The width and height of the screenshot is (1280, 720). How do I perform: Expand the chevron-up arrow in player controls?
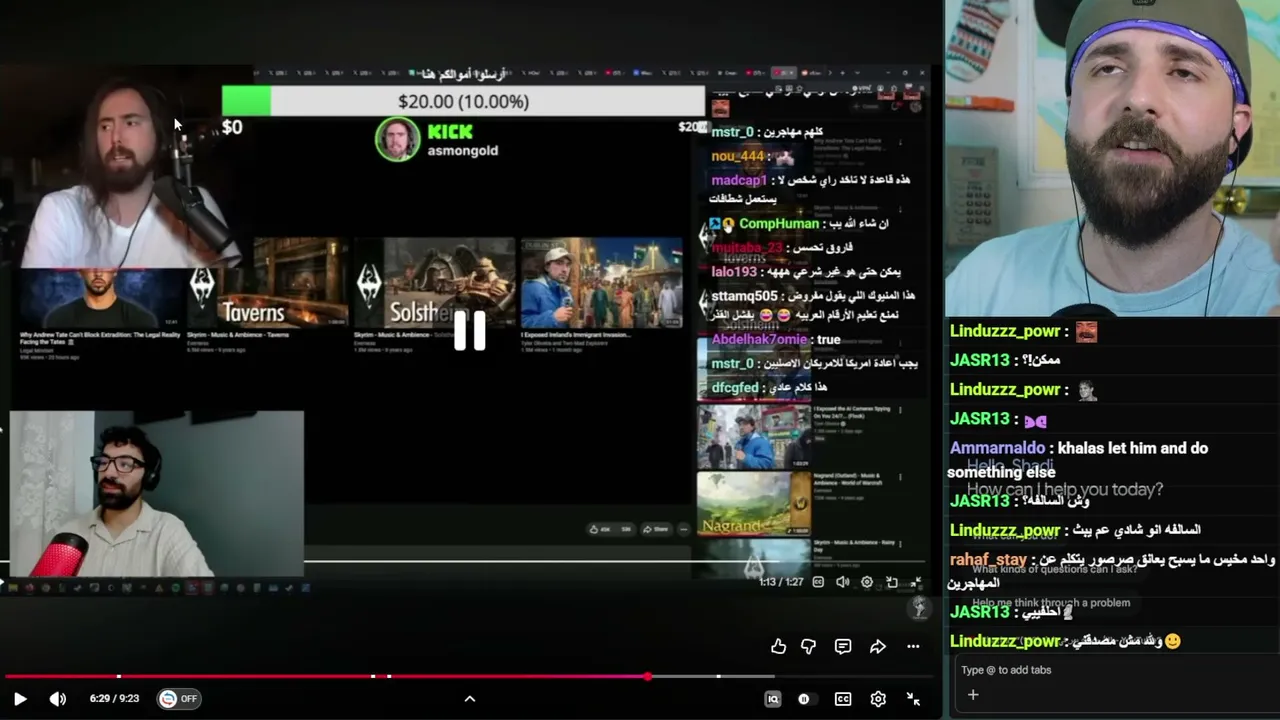470,699
